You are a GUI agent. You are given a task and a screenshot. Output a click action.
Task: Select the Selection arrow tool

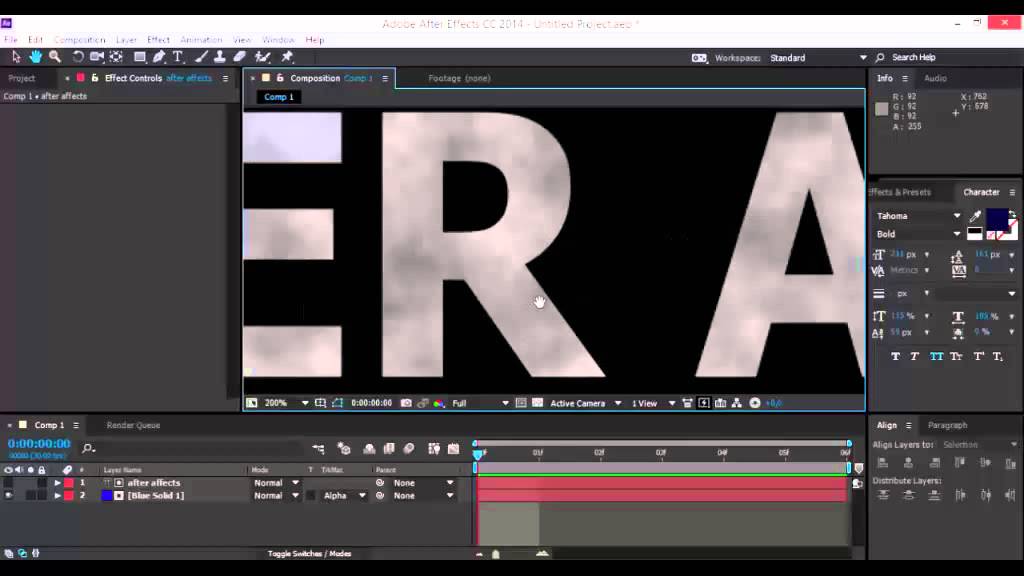pyautogui.click(x=16, y=57)
